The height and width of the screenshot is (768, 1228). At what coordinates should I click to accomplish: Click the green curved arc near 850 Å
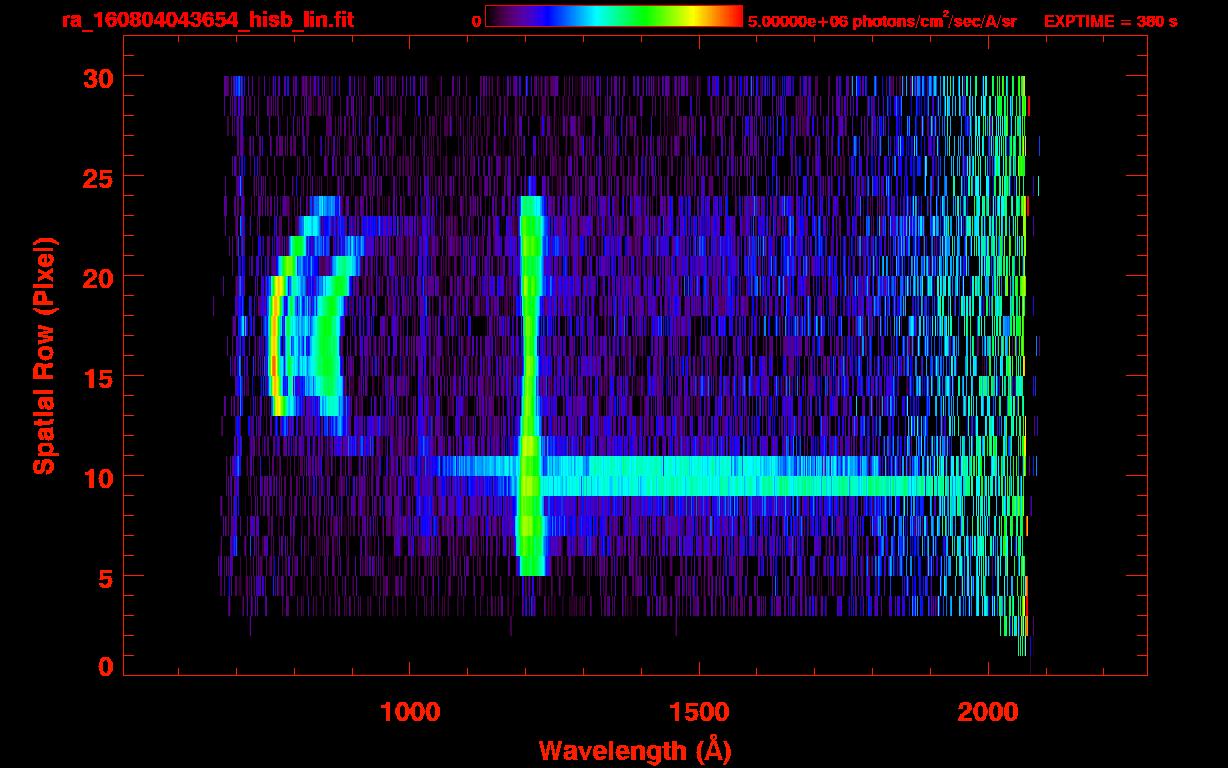click(328, 340)
